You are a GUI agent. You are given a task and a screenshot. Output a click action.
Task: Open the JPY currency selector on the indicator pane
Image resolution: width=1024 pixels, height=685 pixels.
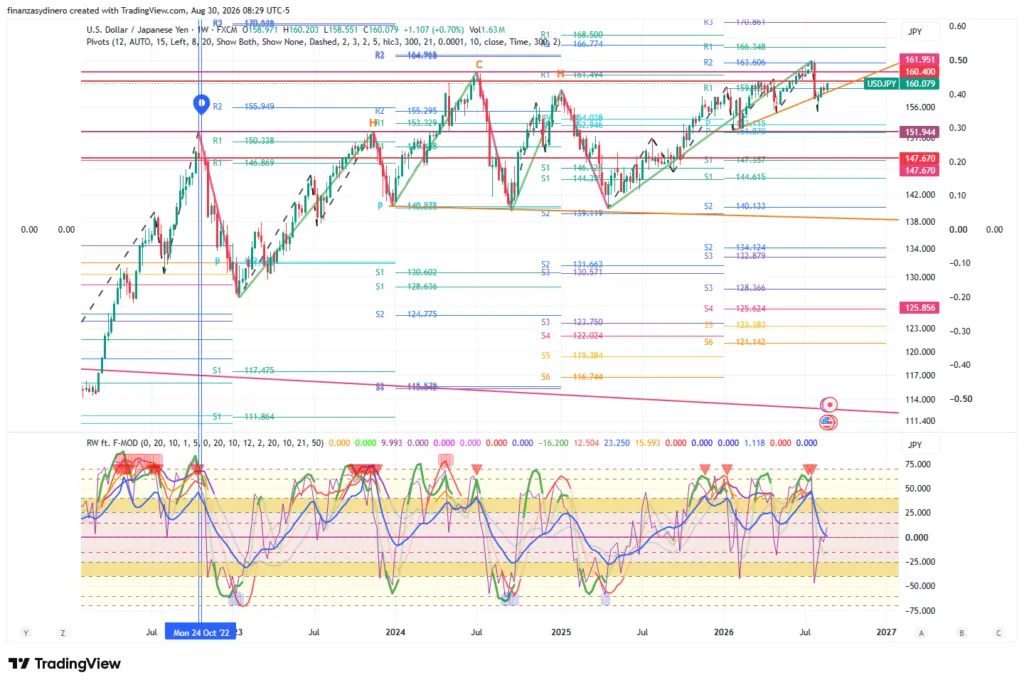click(920, 445)
